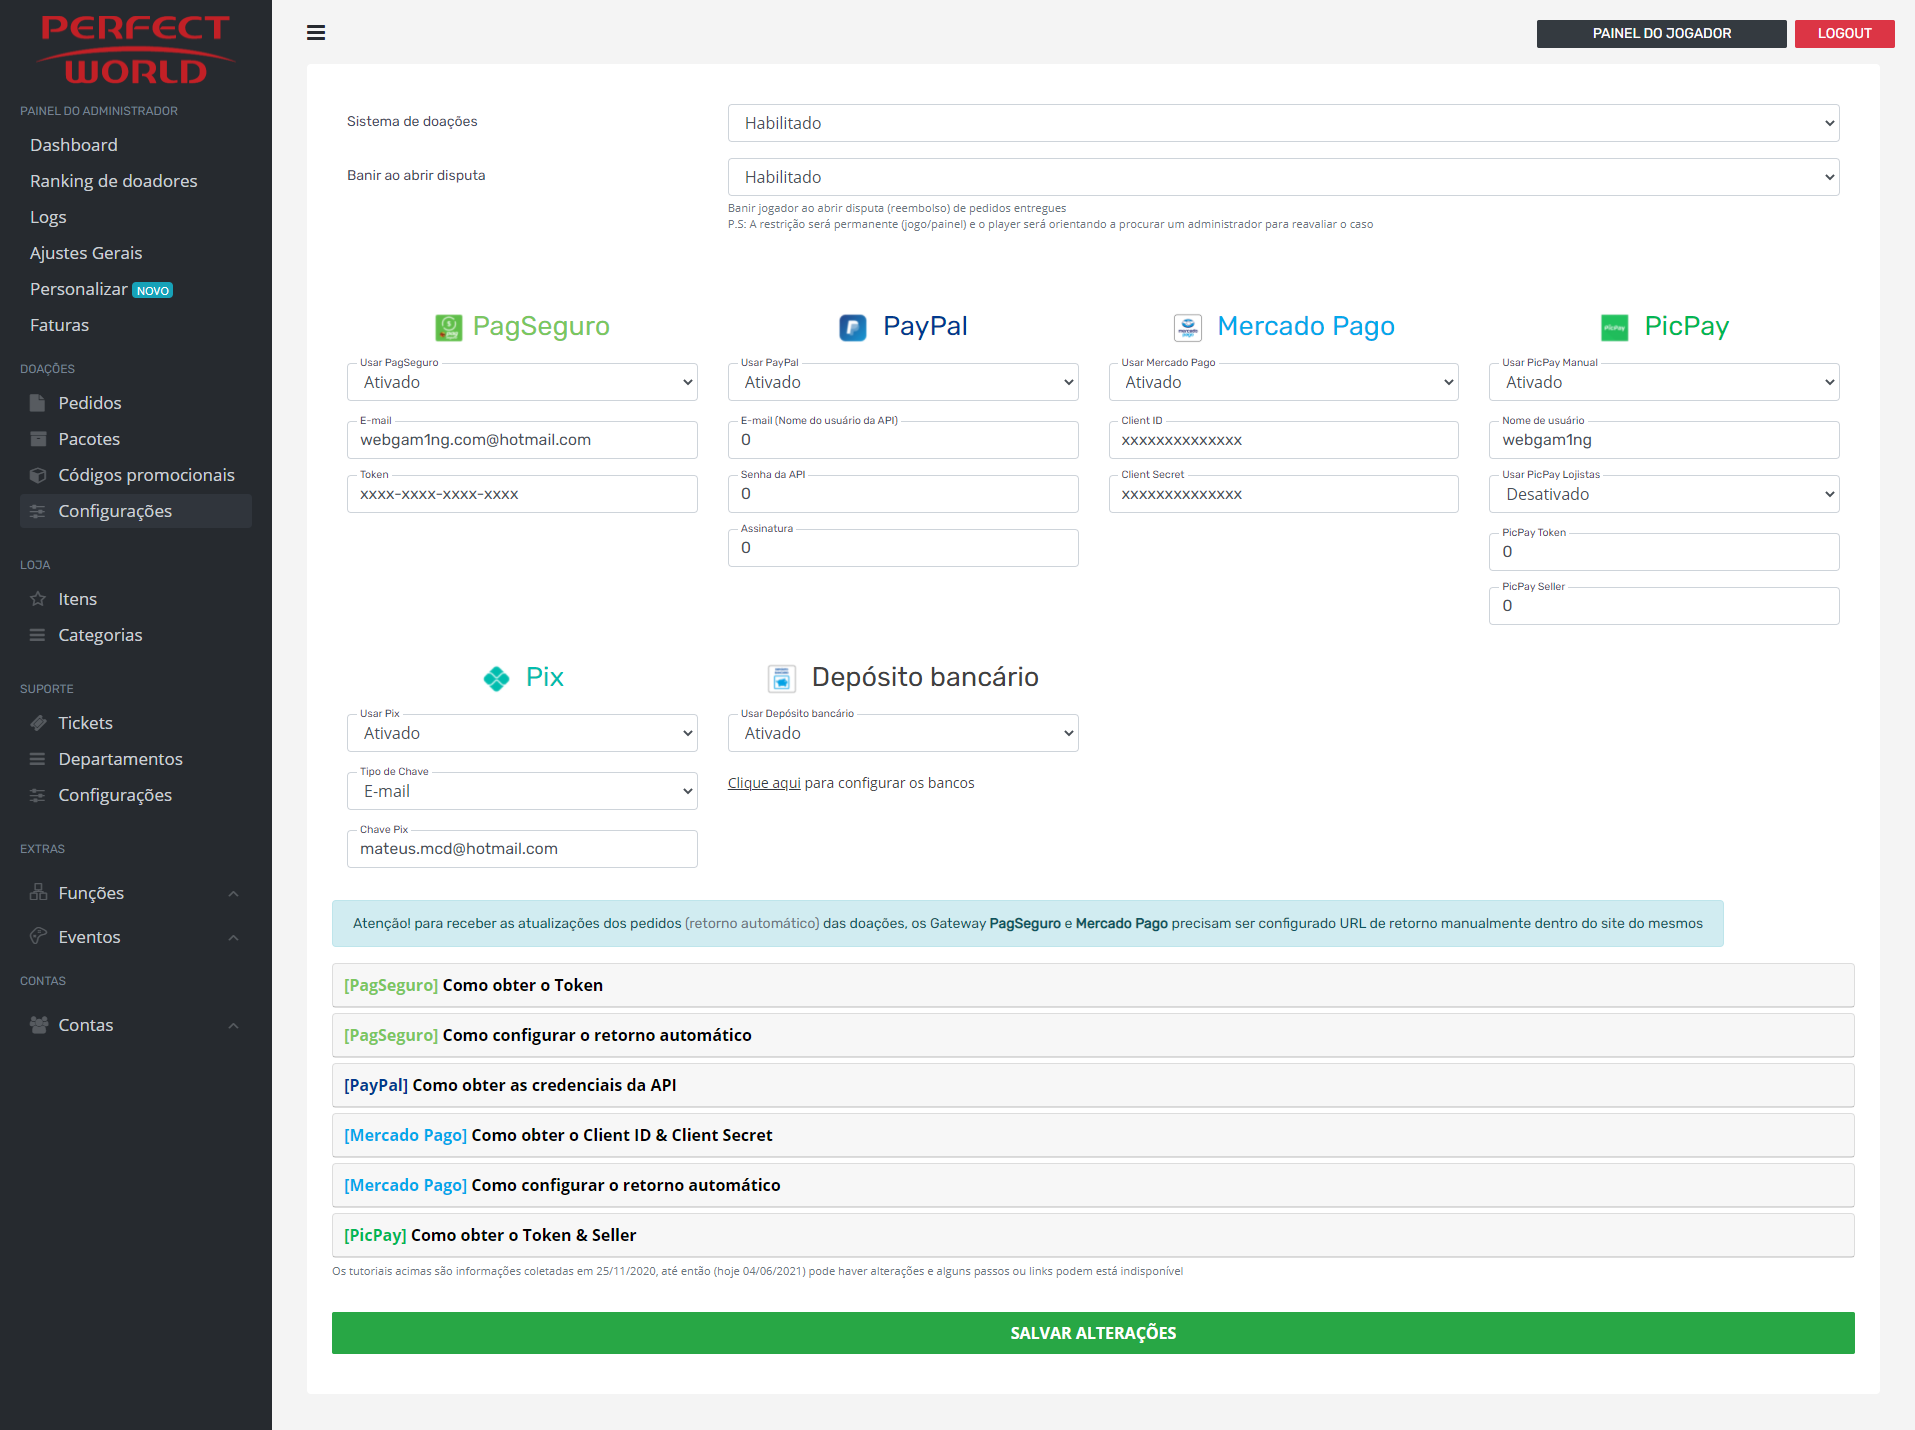Click the Pedidos document icon

(x=38, y=403)
